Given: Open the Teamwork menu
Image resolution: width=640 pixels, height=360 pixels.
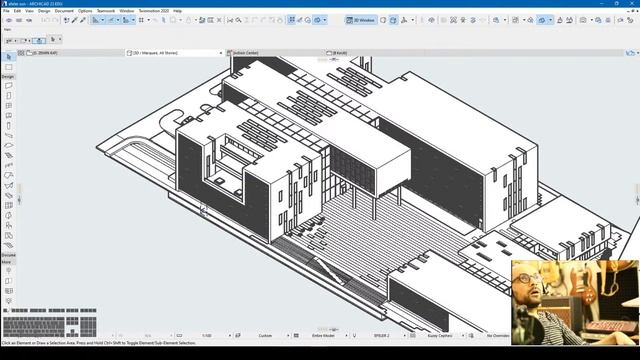Looking at the screenshot, I should click(x=106, y=11).
